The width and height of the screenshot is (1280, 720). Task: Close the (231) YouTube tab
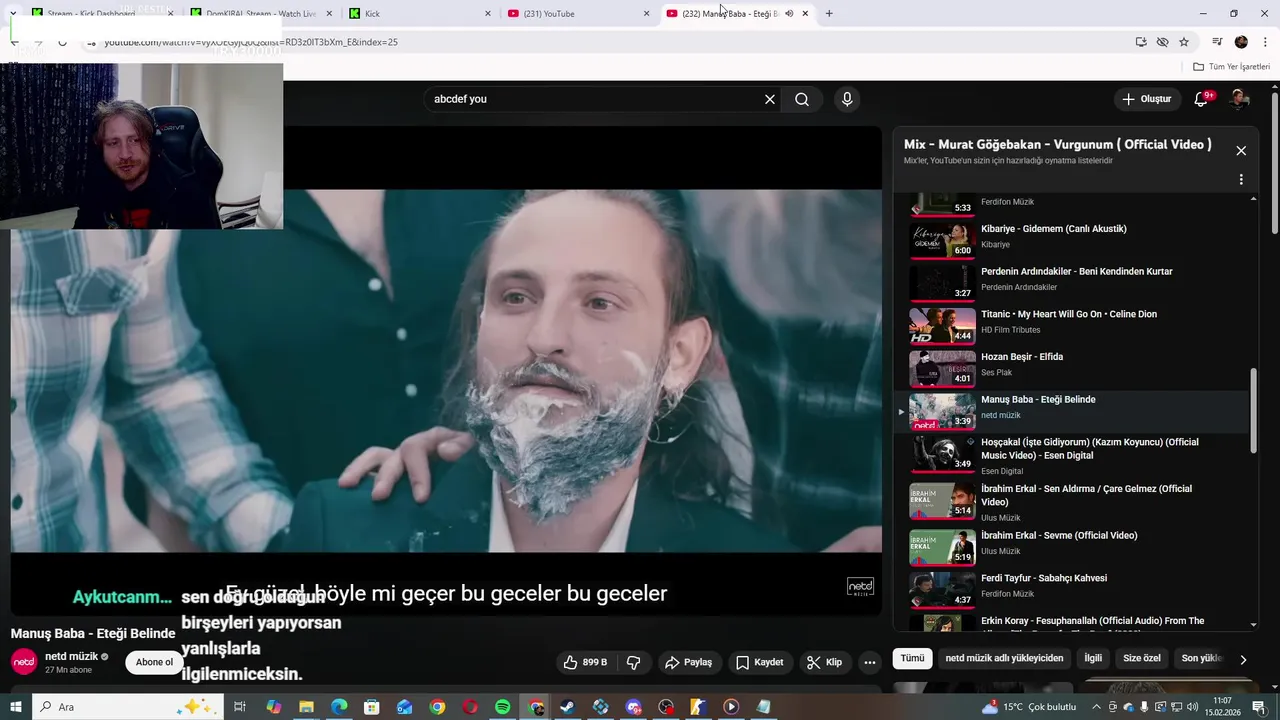tap(646, 14)
